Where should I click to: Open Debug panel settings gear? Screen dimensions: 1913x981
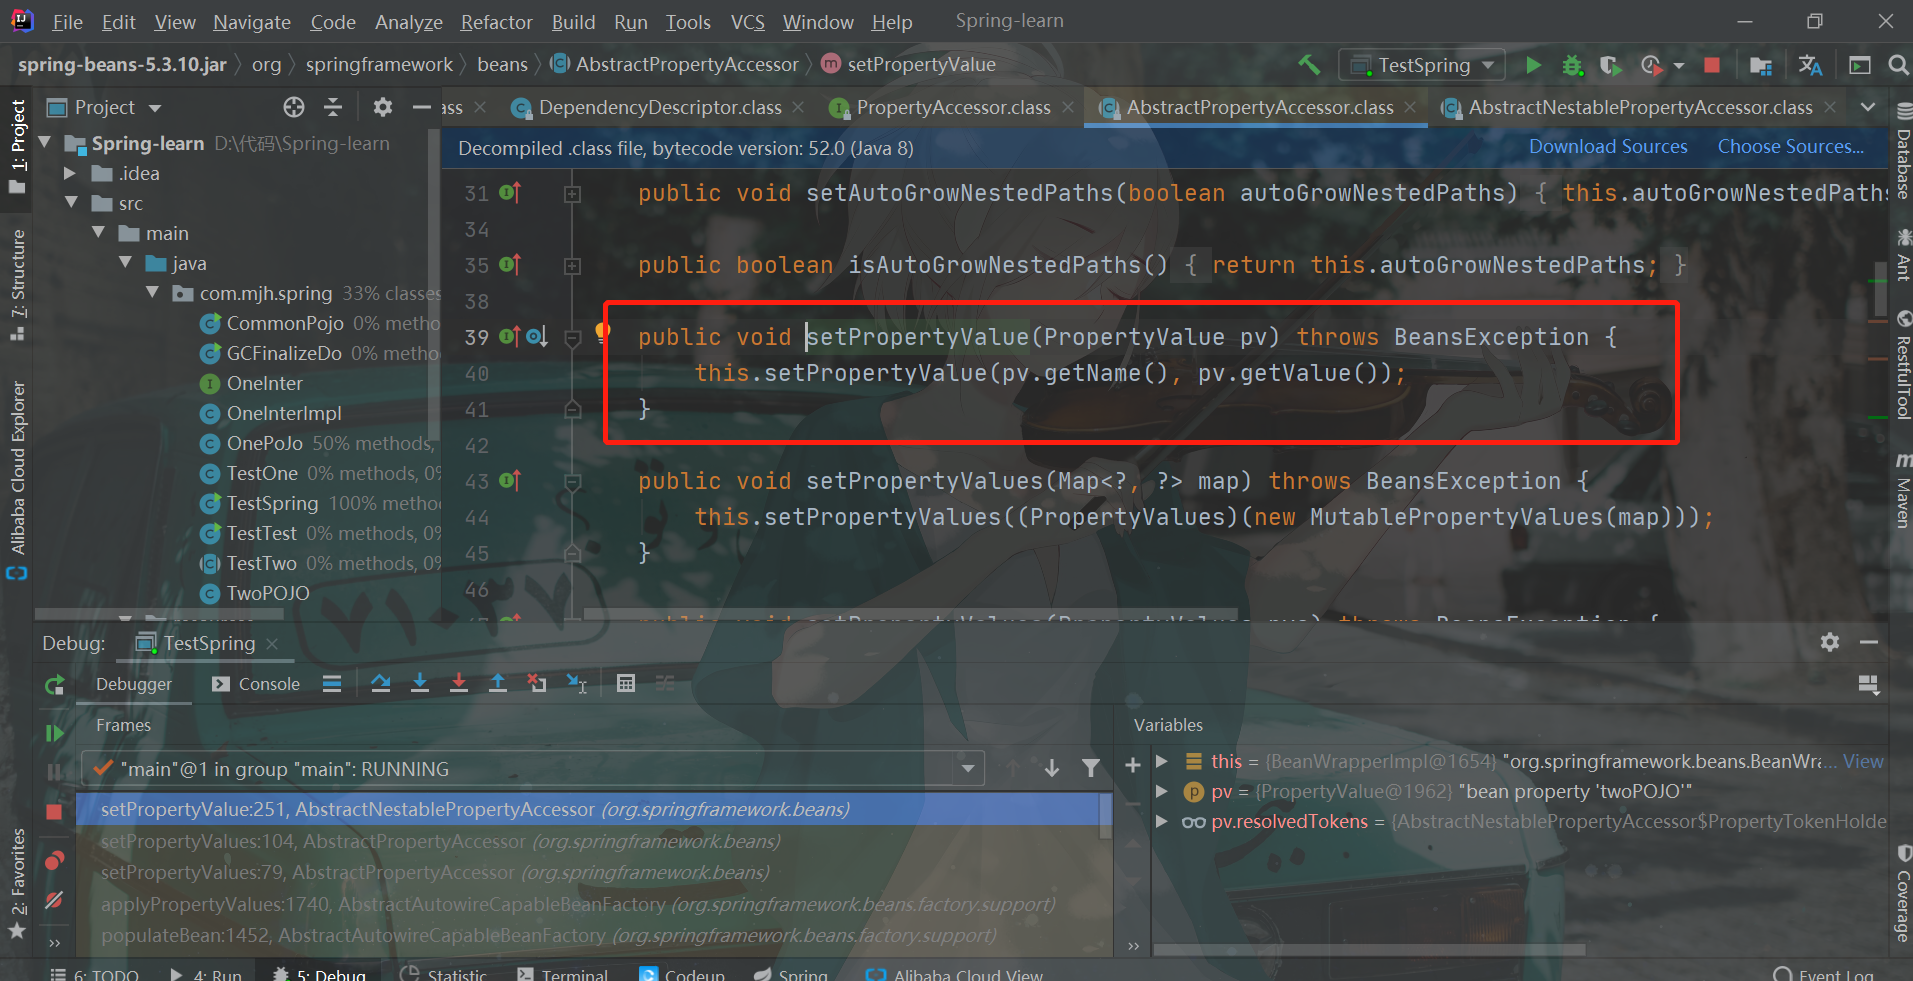(1830, 642)
